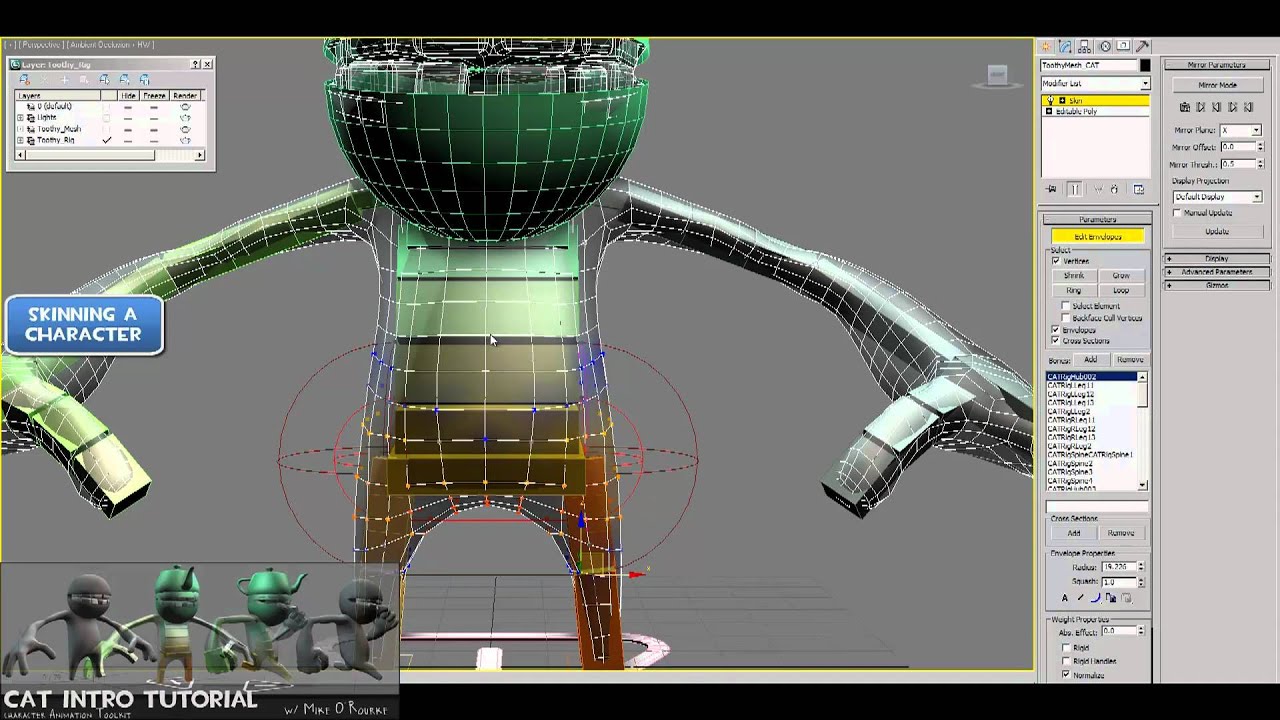This screenshot has width=1280, height=720.
Task: Enable the Rigid checkbox
Action: pyautogui.click(x=1067, y=648)
